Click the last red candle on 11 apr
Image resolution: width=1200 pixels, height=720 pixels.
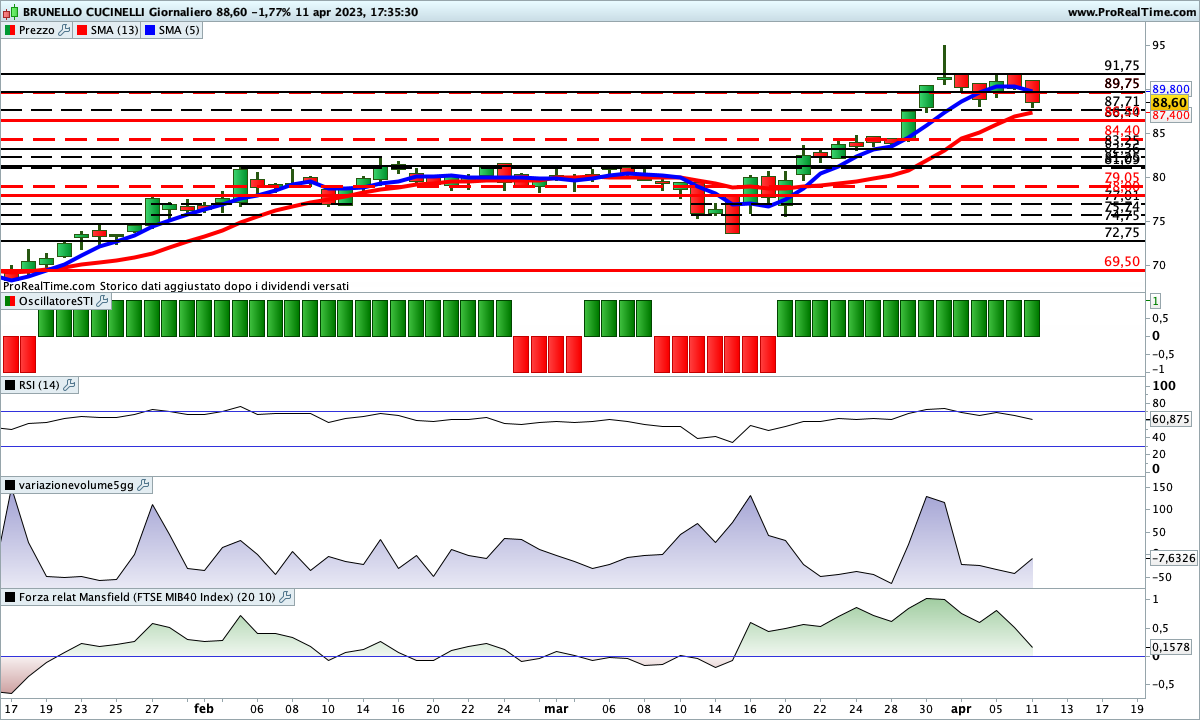[x=1032, y=92]
